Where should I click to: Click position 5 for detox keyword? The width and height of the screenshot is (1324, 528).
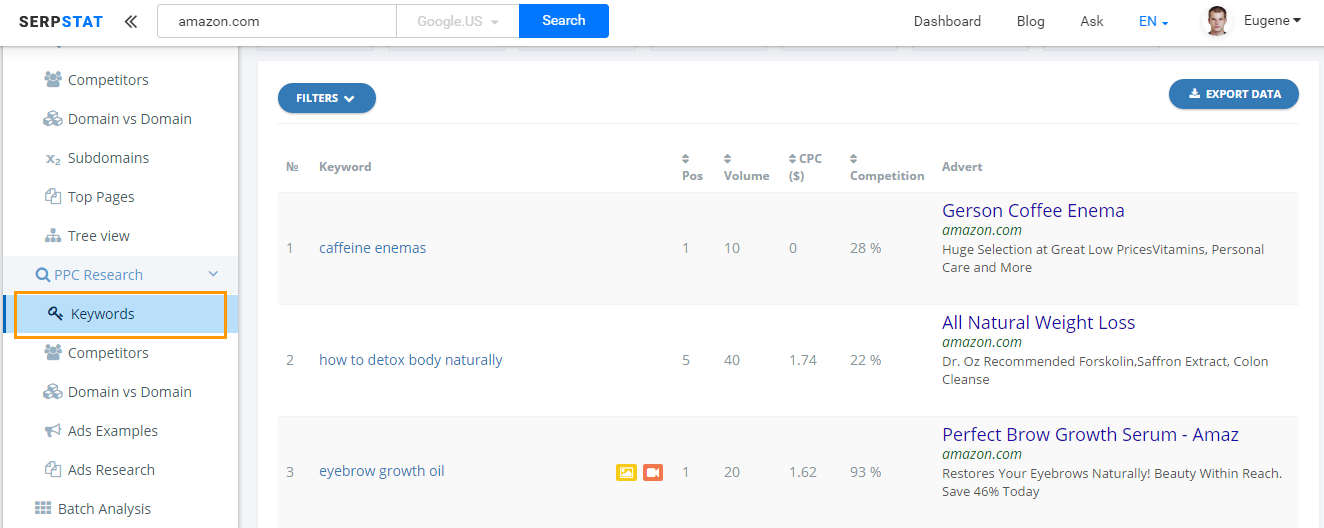coord(686,360)
